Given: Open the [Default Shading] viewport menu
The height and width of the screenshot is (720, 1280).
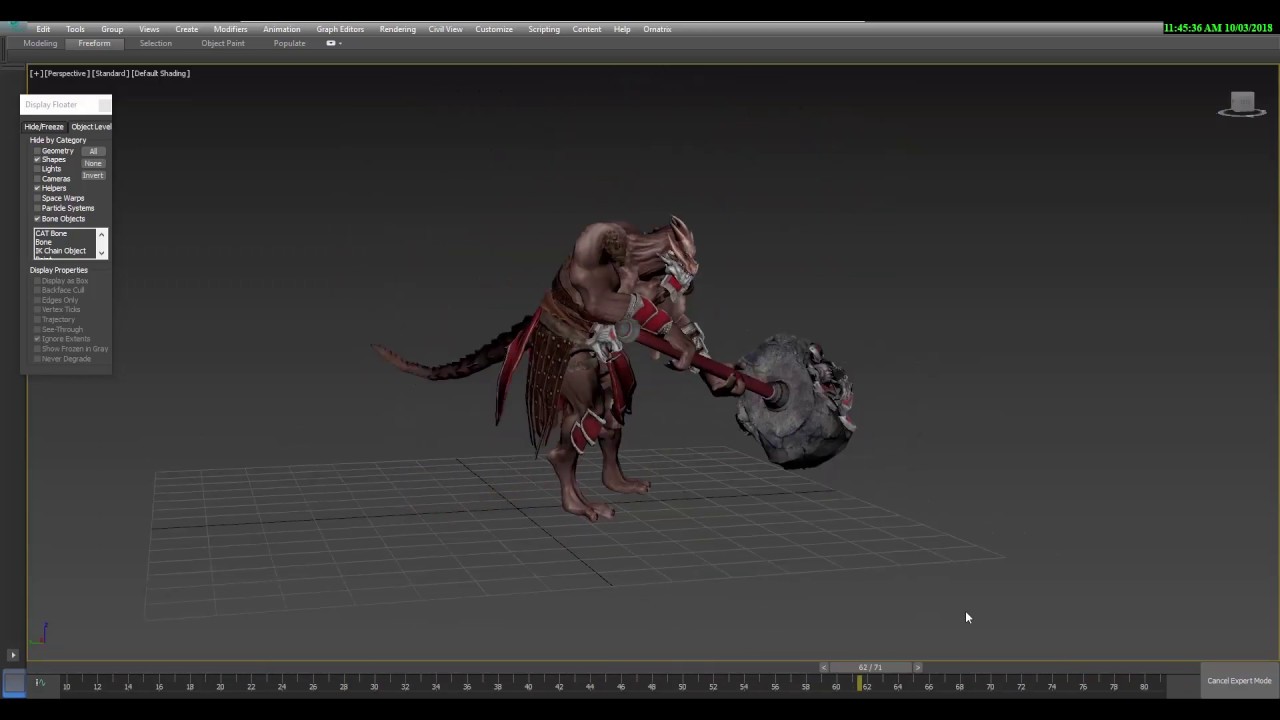Looking at the screenshot, I should click(x=160, y=73).
